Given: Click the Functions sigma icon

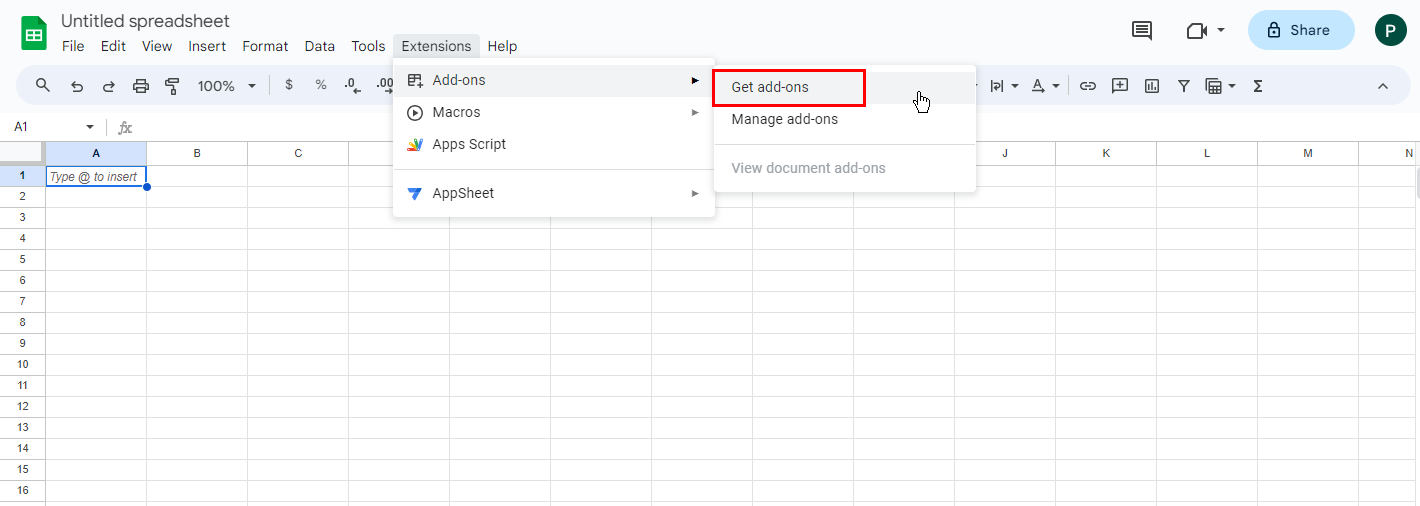Looking at the screenshot, I should tap(1258, 86).
